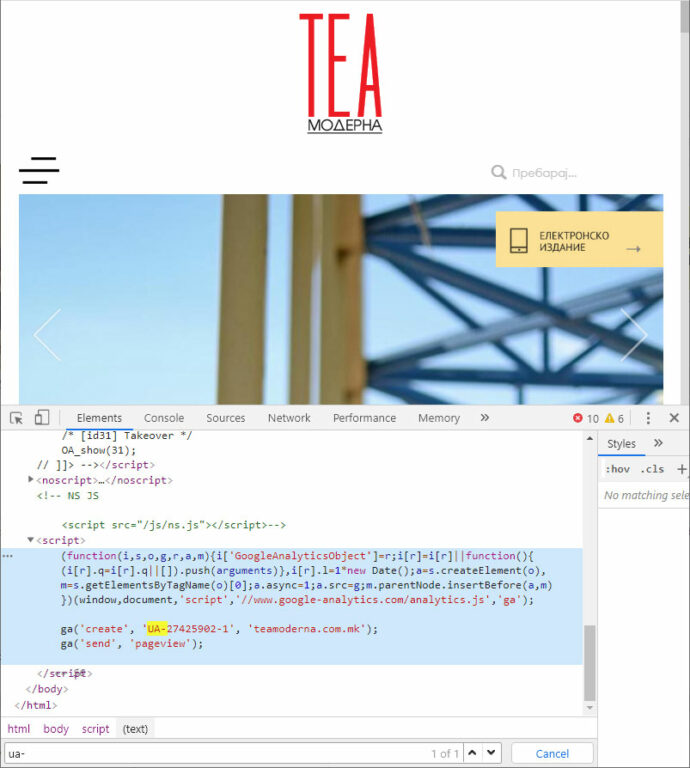Click the red error count icon
The width and height of the screenshot is (690, 768).
pos(577,418)
